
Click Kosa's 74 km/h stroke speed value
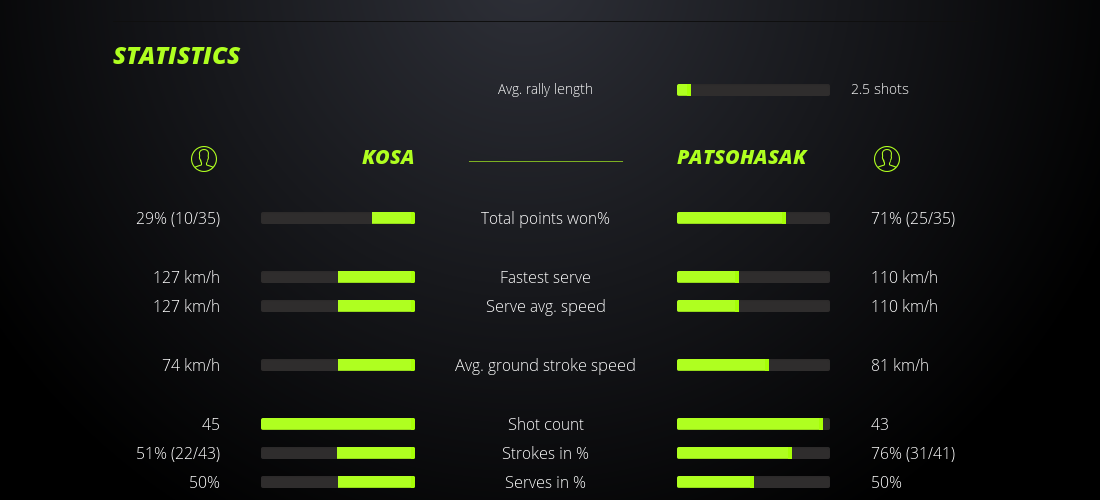[x=191, y=365]
